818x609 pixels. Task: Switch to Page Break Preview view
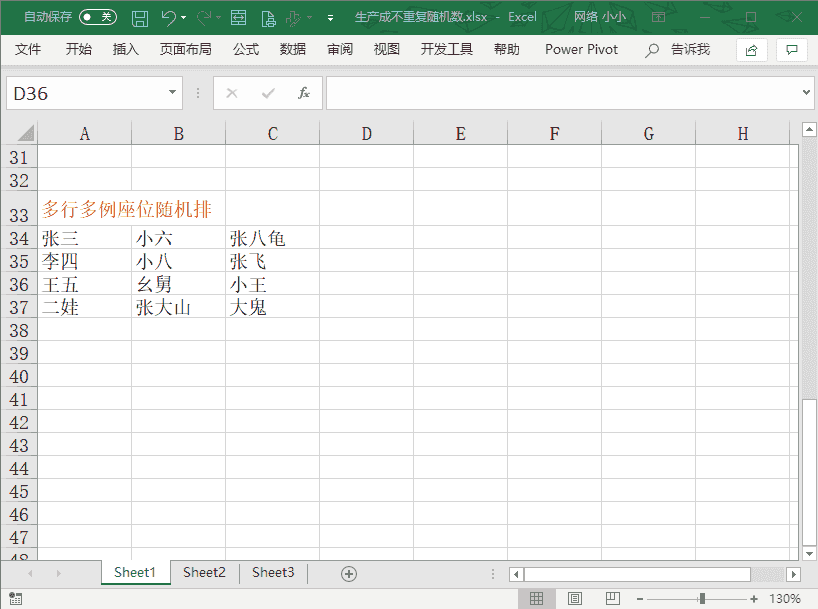[x=611, y=598]
